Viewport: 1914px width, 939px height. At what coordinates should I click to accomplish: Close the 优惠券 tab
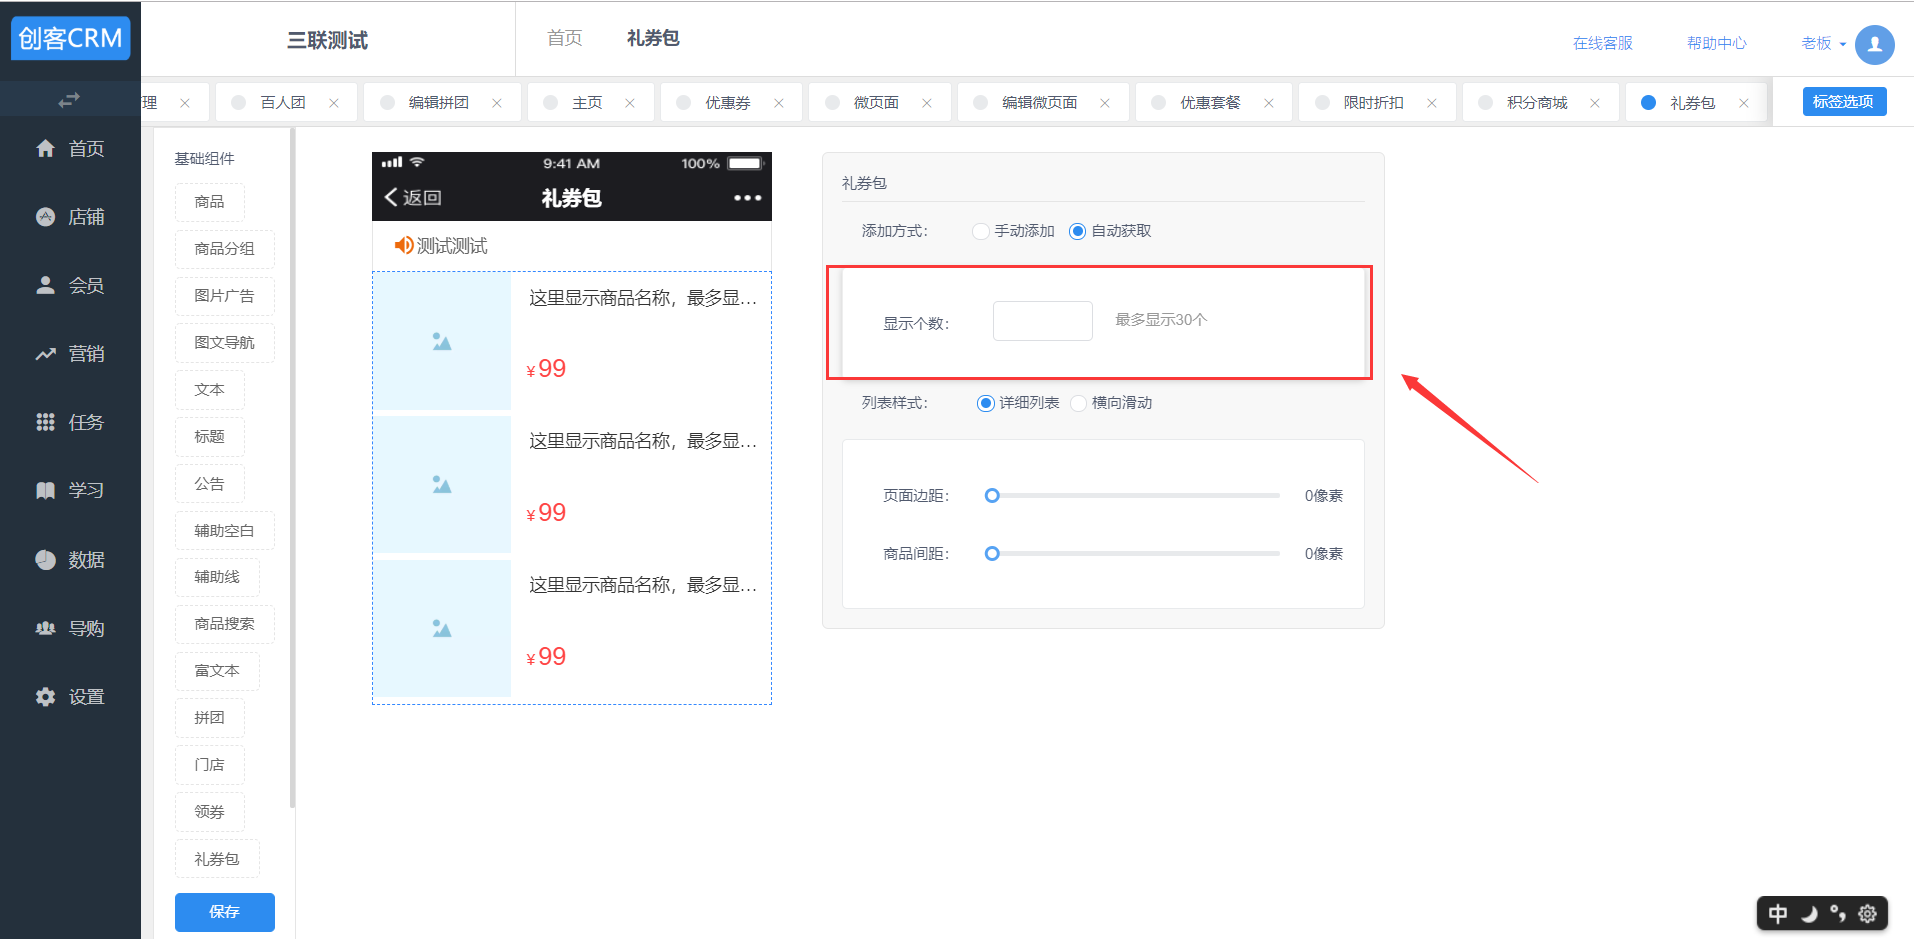tap(779, 103)
